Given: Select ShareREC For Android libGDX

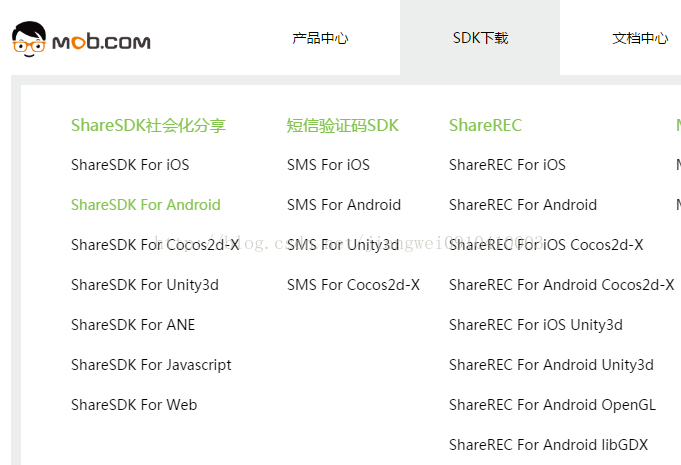Looking at the screenshot, I should [x=549, y=445].
